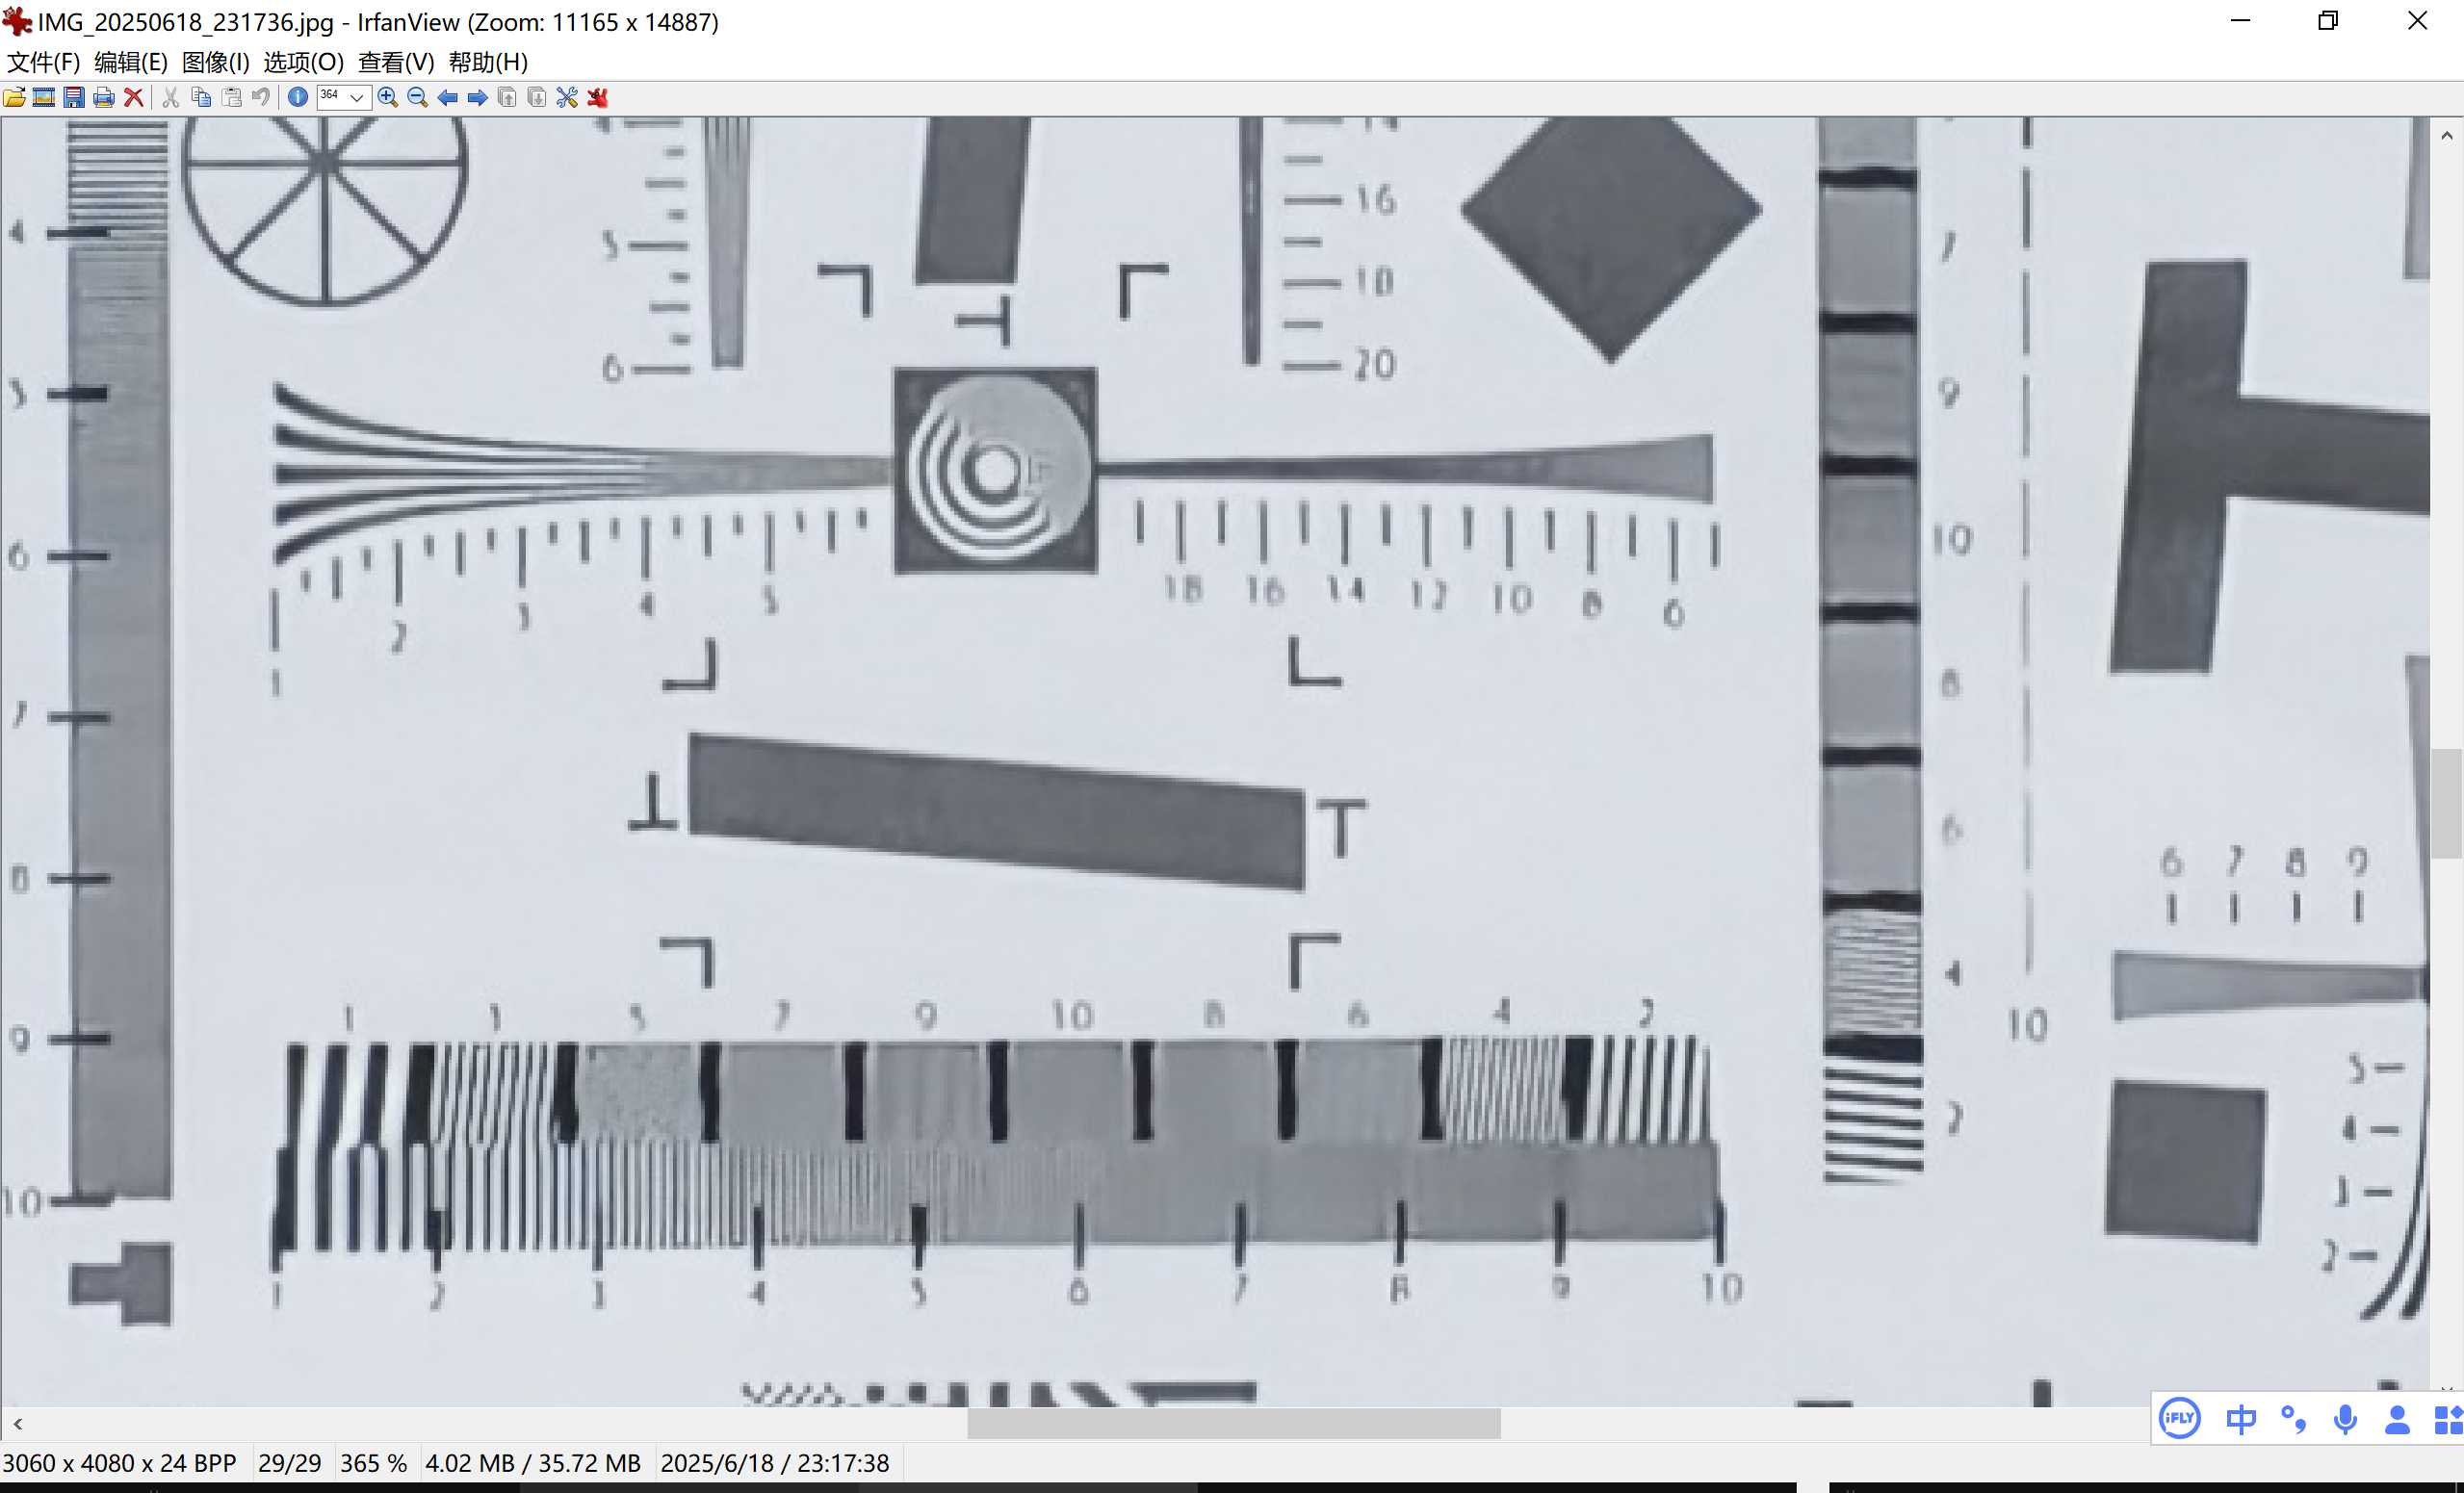Click the red X delete file icon
2464x1493 pixels.
click(133, 97)
